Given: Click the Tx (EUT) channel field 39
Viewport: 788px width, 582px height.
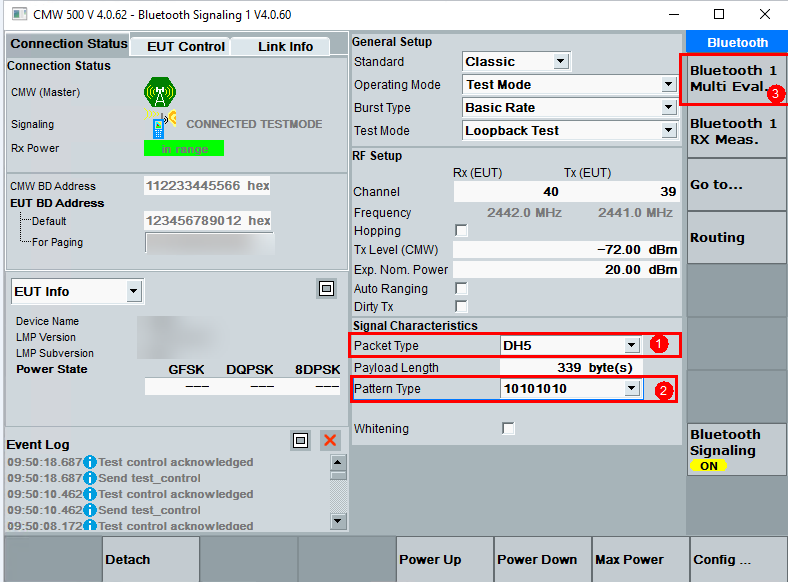Looking at the screenshot, I should [x=621, y=191].
